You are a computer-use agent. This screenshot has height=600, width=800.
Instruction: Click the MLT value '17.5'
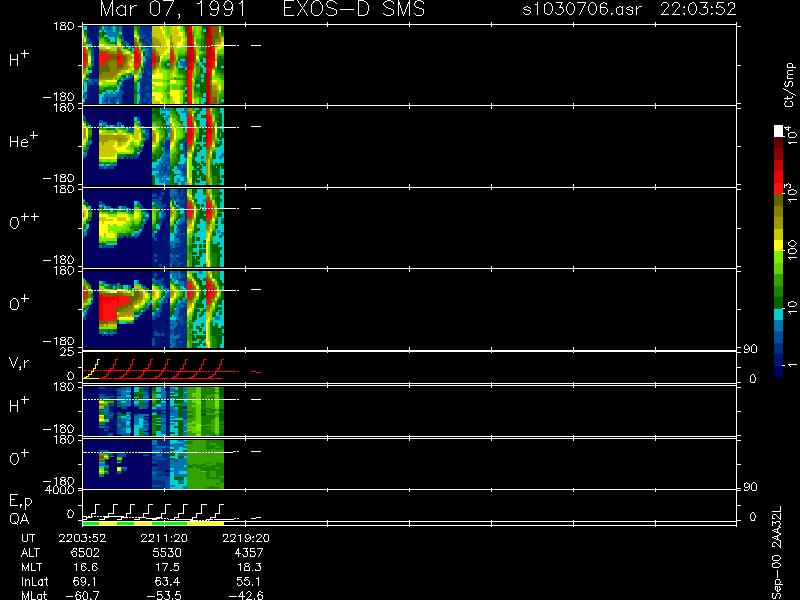pyautogui.click(x=168, y=567)
